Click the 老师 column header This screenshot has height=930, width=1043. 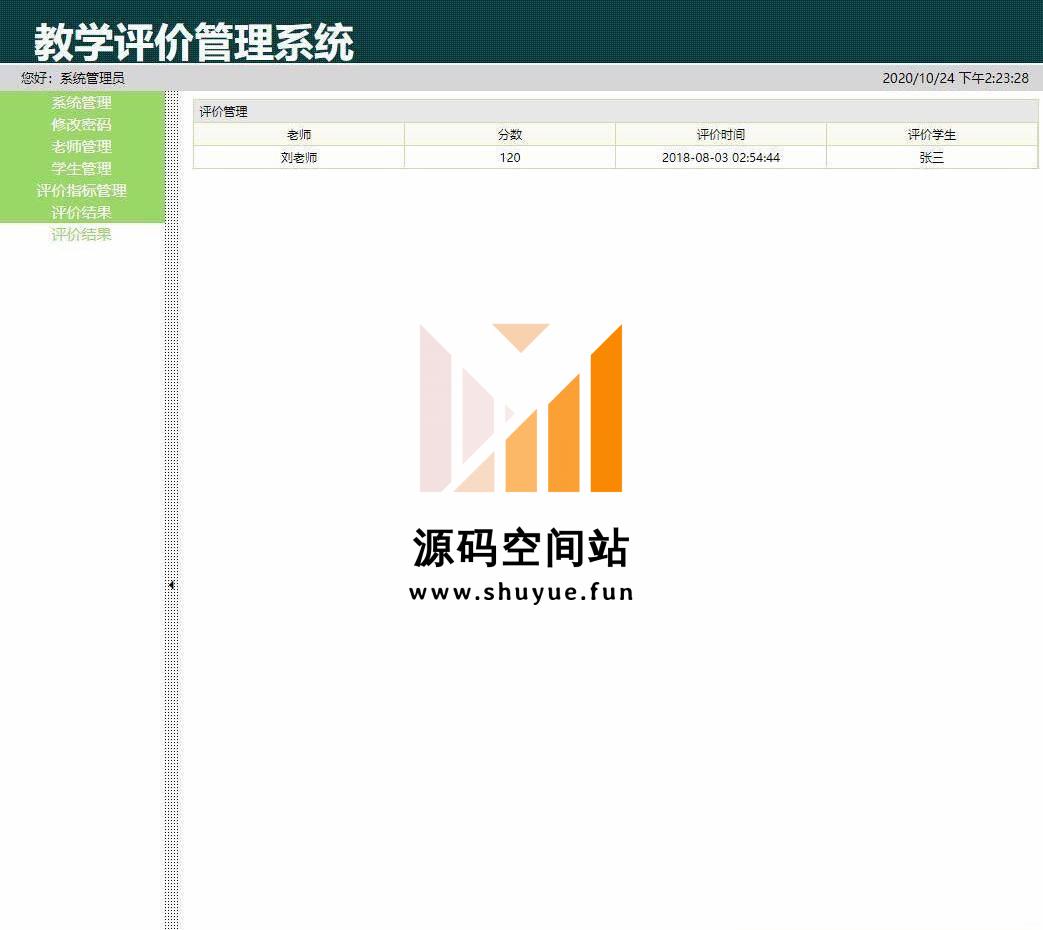click(299, 134)
